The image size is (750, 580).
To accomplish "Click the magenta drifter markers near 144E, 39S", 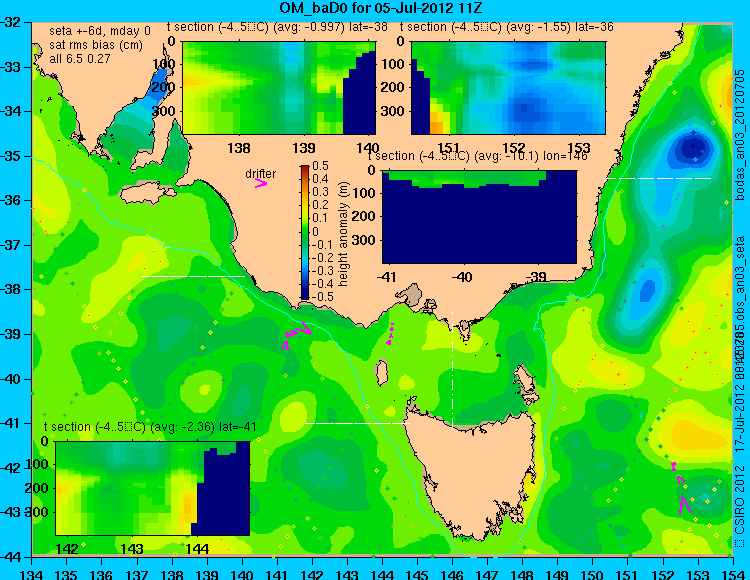I will click(390, 334).
